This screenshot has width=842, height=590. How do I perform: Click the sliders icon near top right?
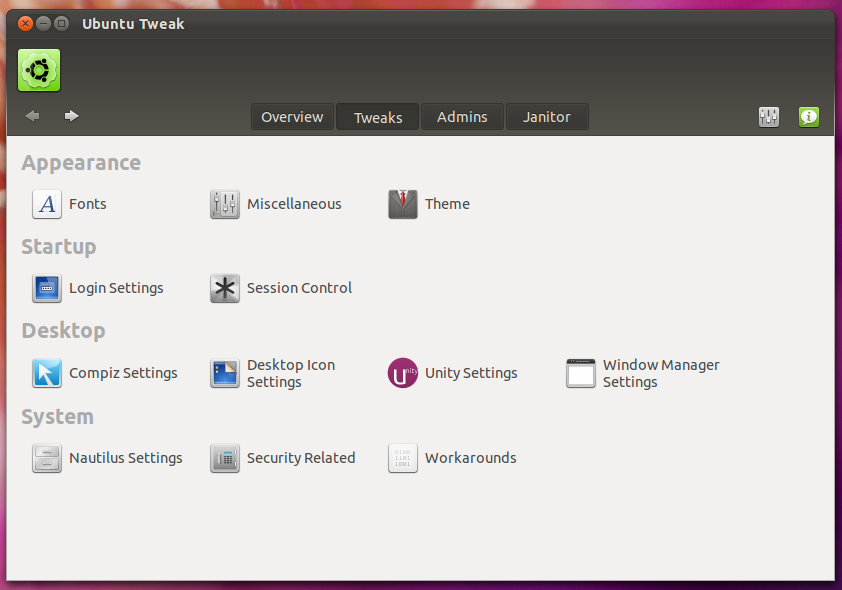(x=769, y=117)
